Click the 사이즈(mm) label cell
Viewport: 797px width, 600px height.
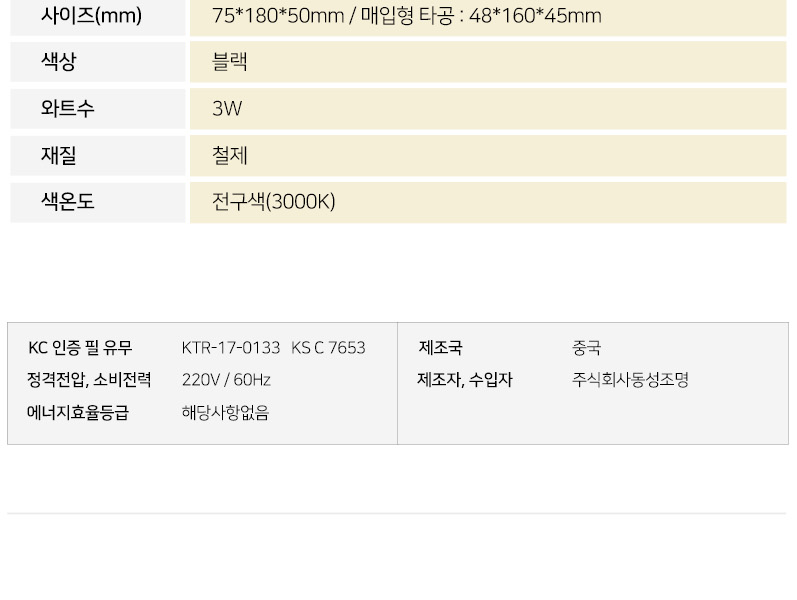pyautogui.click(x=98, y=17)
